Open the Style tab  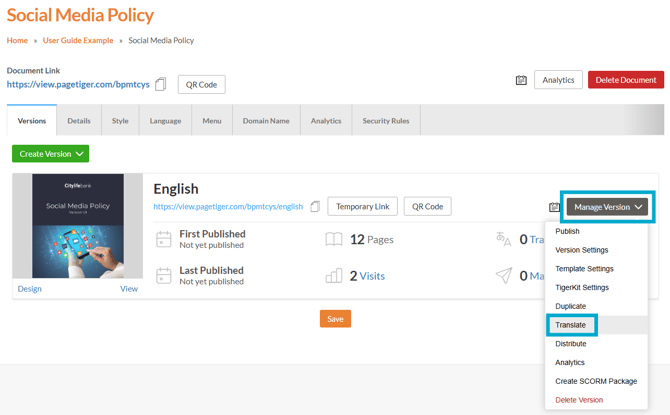click(x=120, y=121)
